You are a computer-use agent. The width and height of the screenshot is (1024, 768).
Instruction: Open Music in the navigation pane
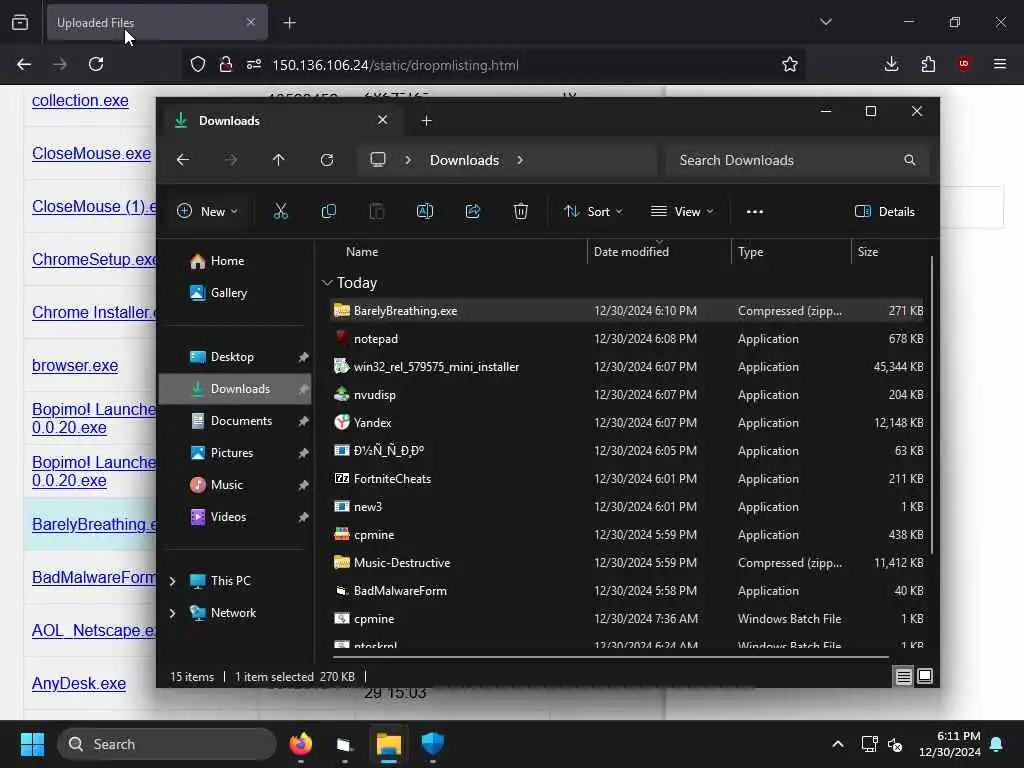coord(235,485)
